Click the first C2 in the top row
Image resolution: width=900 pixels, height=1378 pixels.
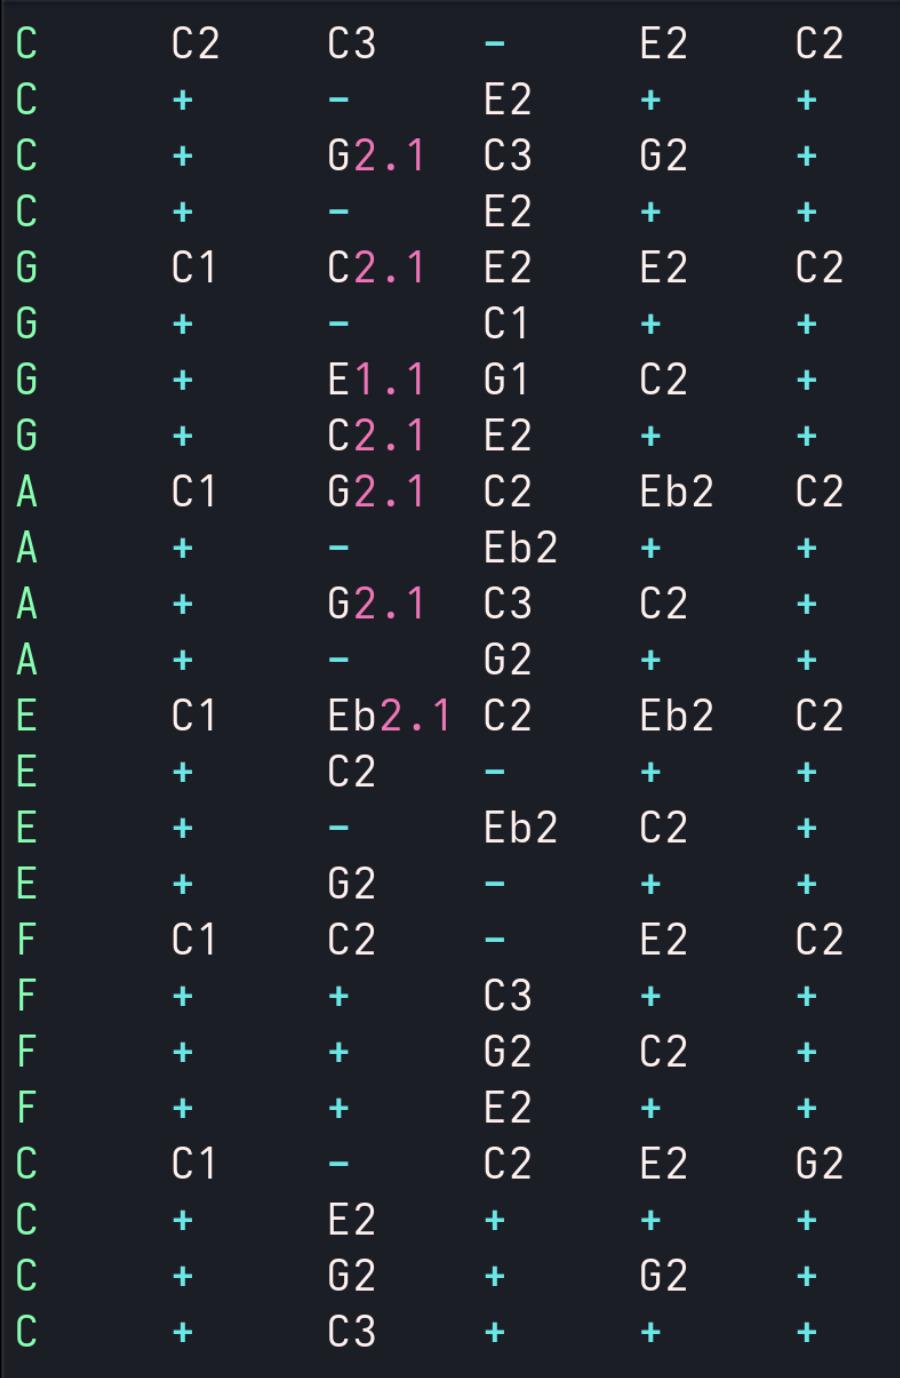[195, 44]
